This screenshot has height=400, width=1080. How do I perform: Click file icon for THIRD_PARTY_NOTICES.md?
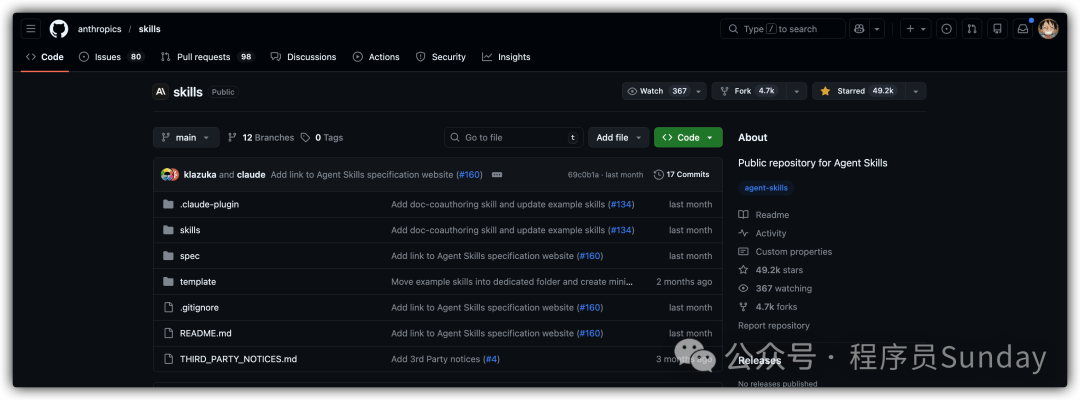(168, 359)
